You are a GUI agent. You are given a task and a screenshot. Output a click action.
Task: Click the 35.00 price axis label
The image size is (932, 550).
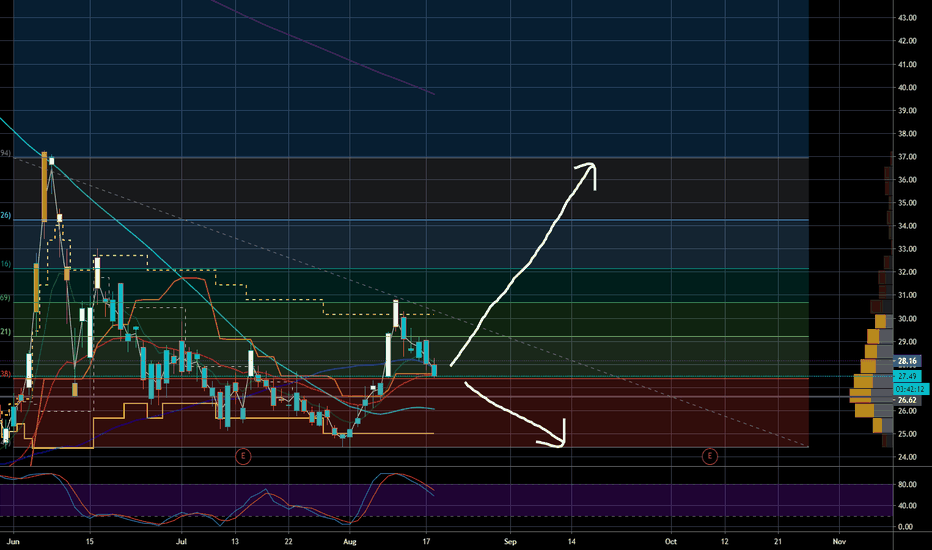(x=907, y=203)
